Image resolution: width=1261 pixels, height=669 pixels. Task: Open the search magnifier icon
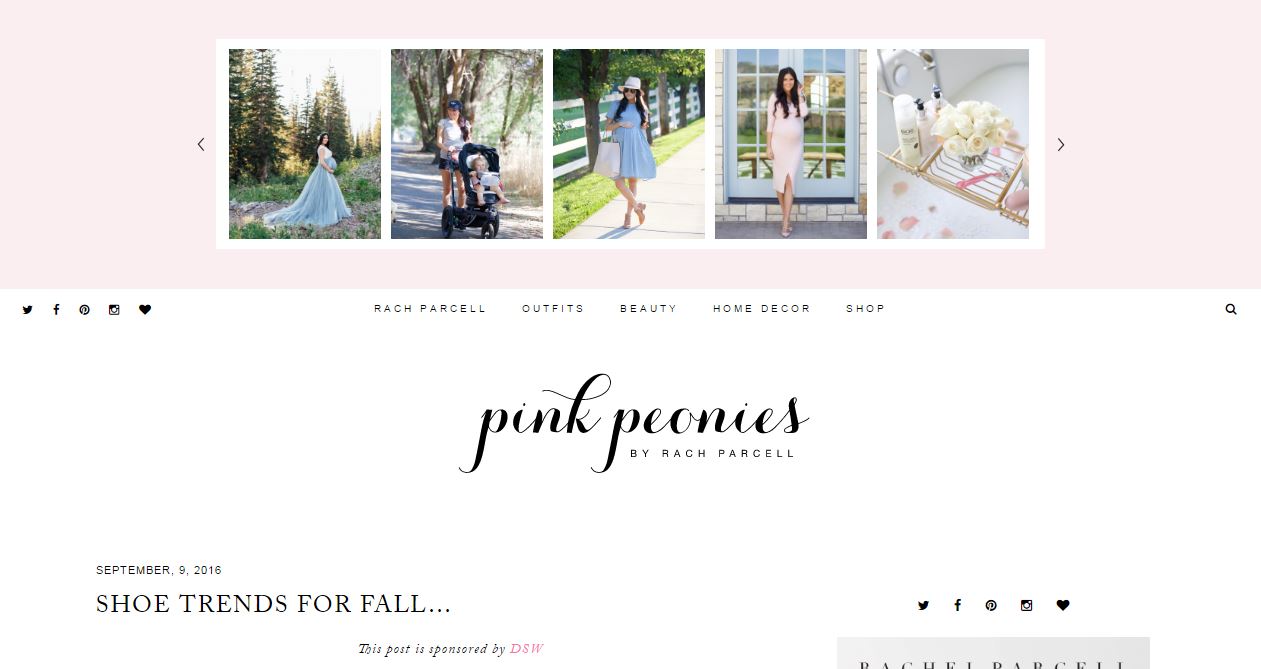click(x=1231, y=309)
